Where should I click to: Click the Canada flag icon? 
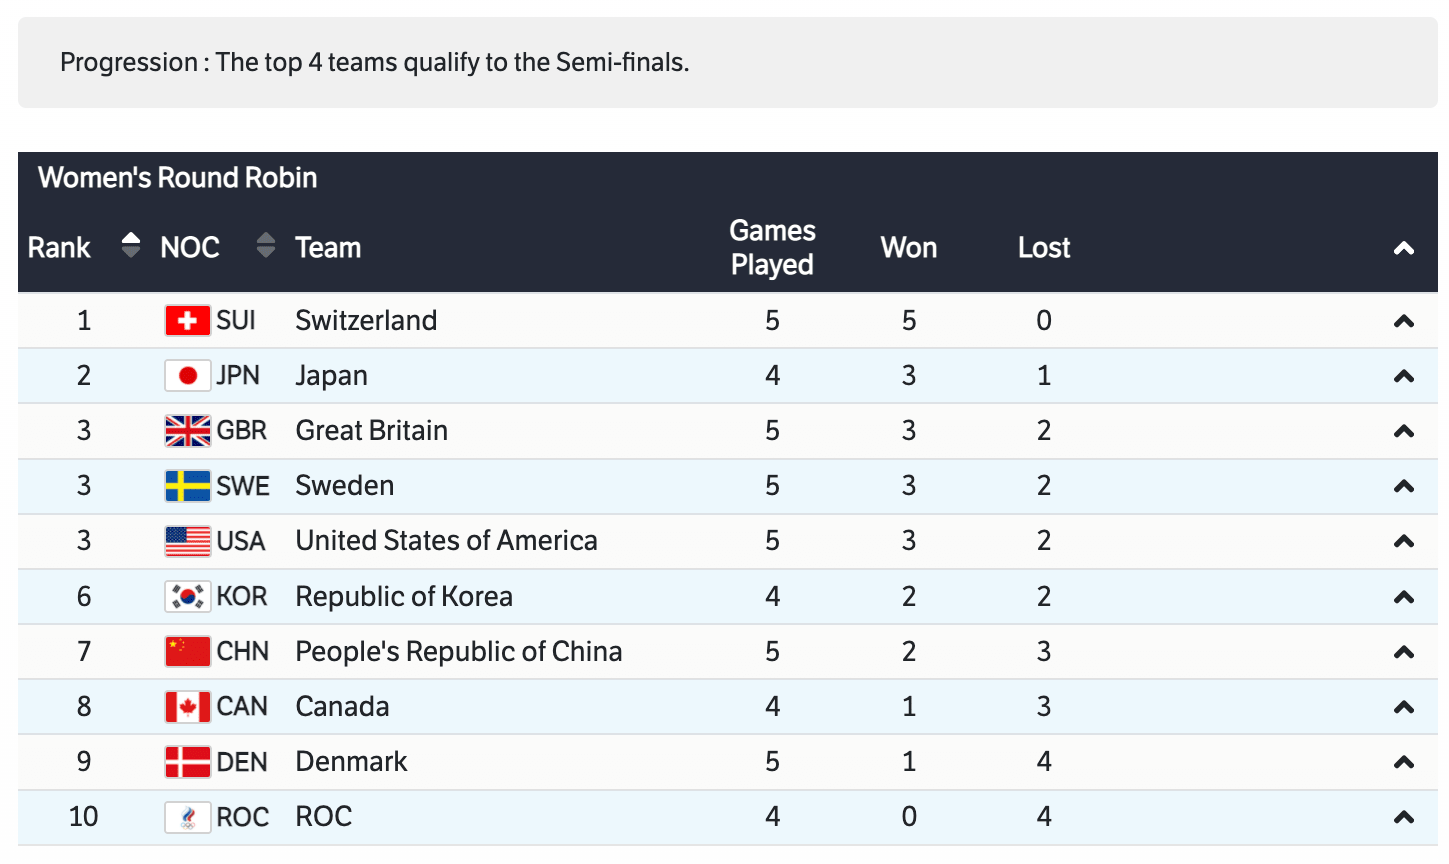pos(187,707)
